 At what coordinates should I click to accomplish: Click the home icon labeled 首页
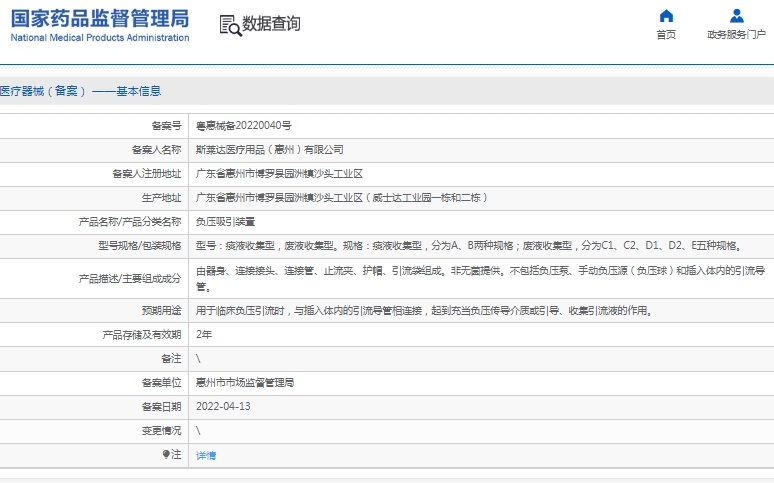click(x=666, y=16)
